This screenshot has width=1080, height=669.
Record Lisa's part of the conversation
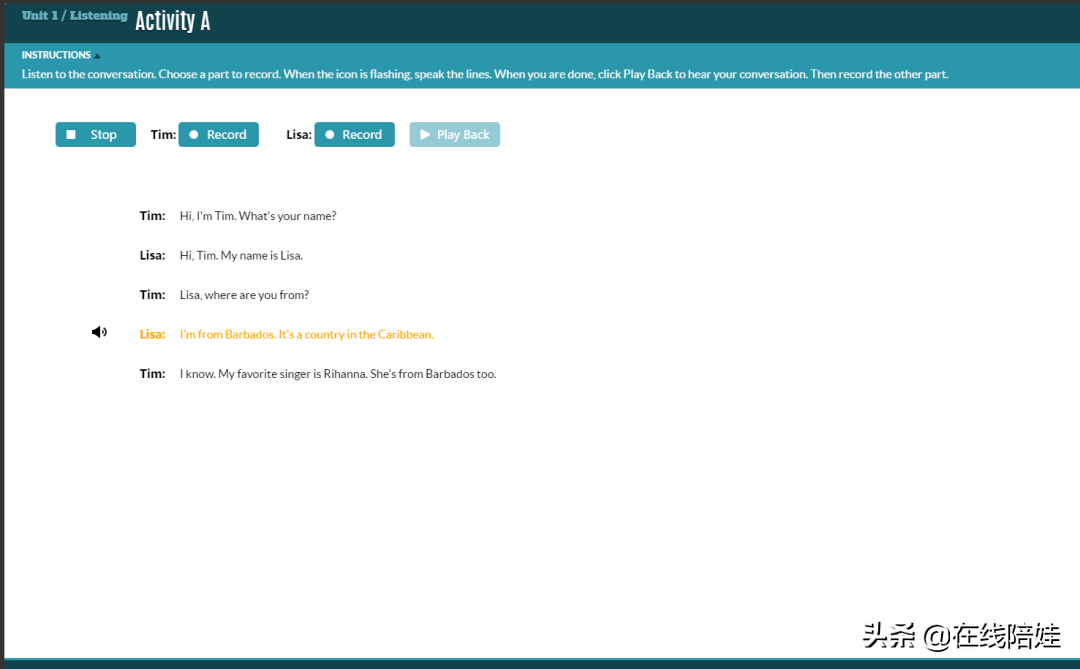(x=354, y=134)
